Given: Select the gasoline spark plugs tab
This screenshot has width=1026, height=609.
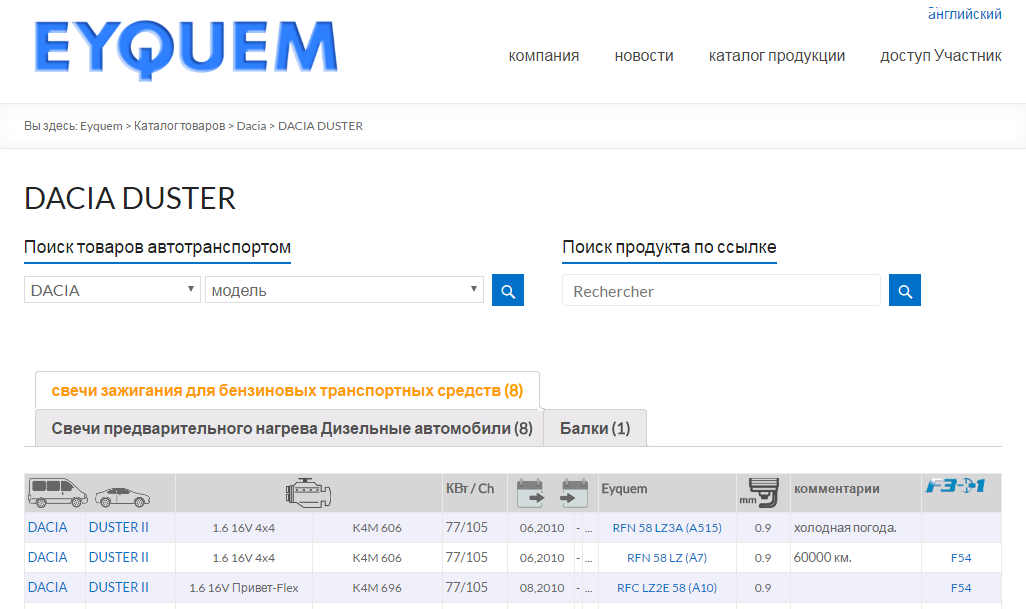Looking at the screenshot, I should [x=287, y=391].
